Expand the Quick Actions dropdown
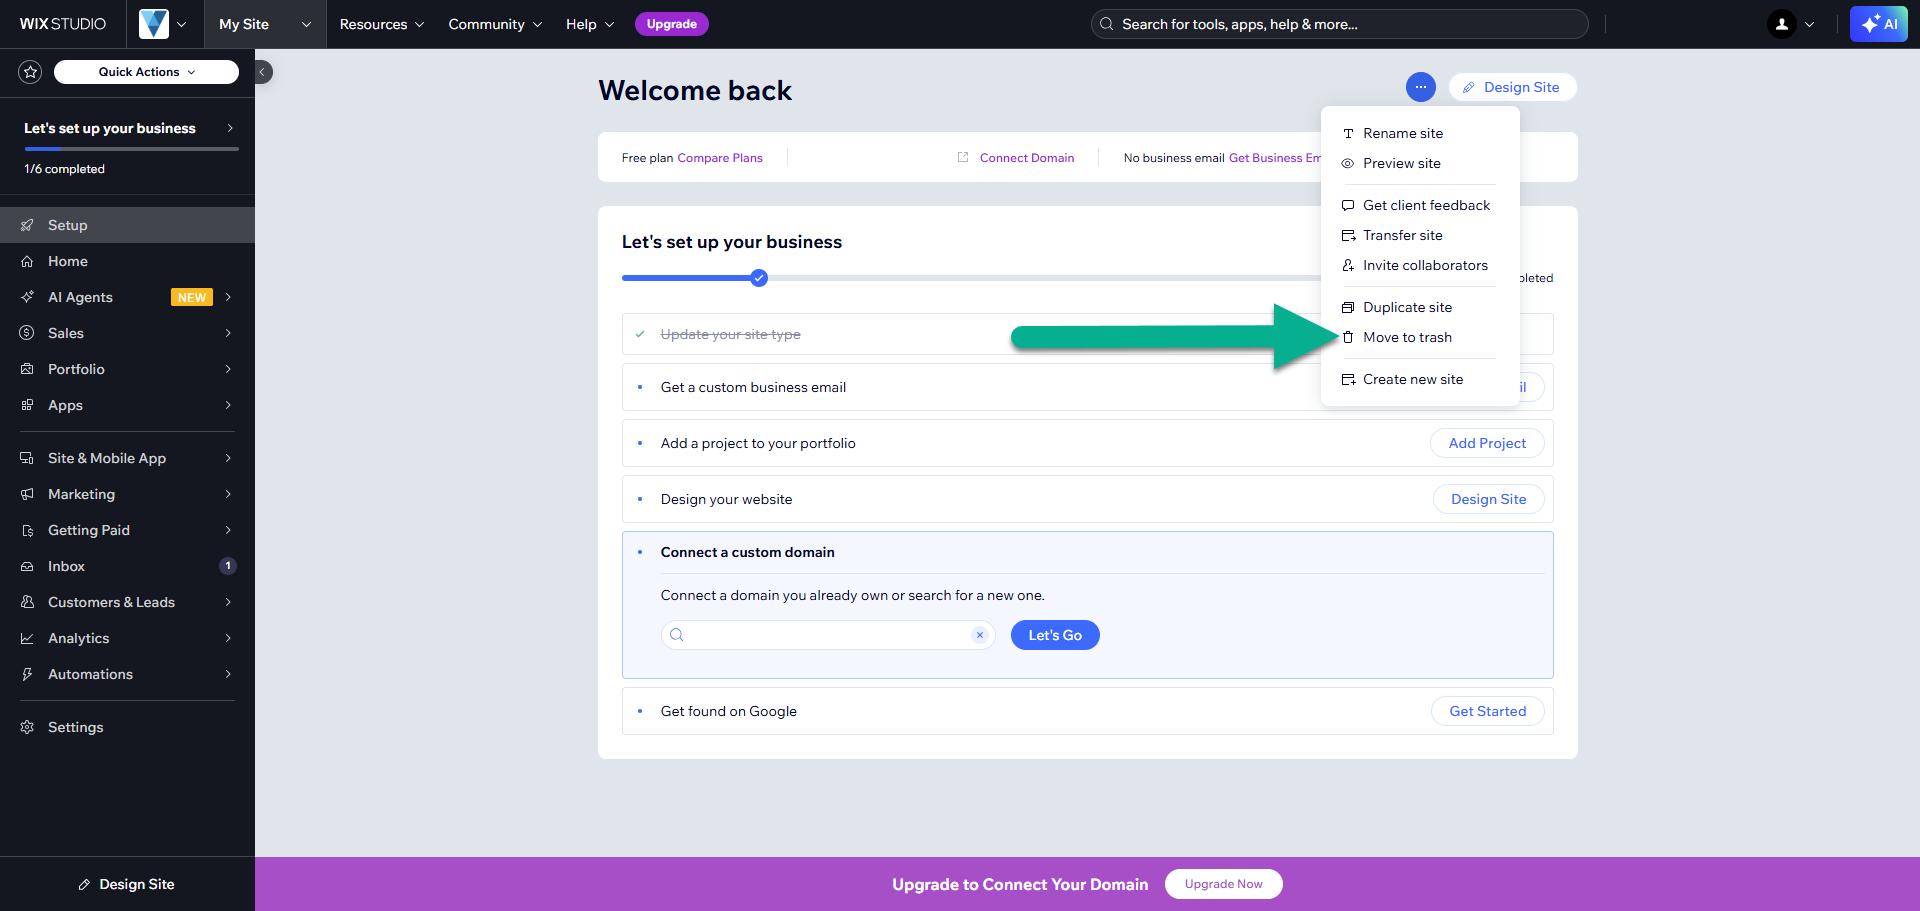This screenshot has width=1920, height=911. point(146,72)
